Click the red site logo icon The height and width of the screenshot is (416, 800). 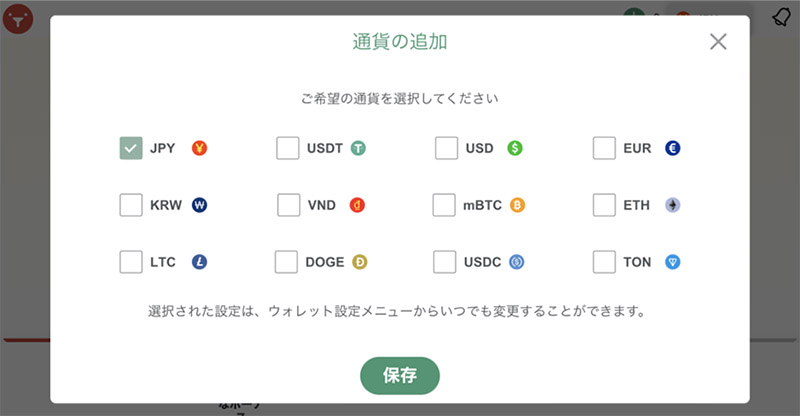(x=17, y=18)
